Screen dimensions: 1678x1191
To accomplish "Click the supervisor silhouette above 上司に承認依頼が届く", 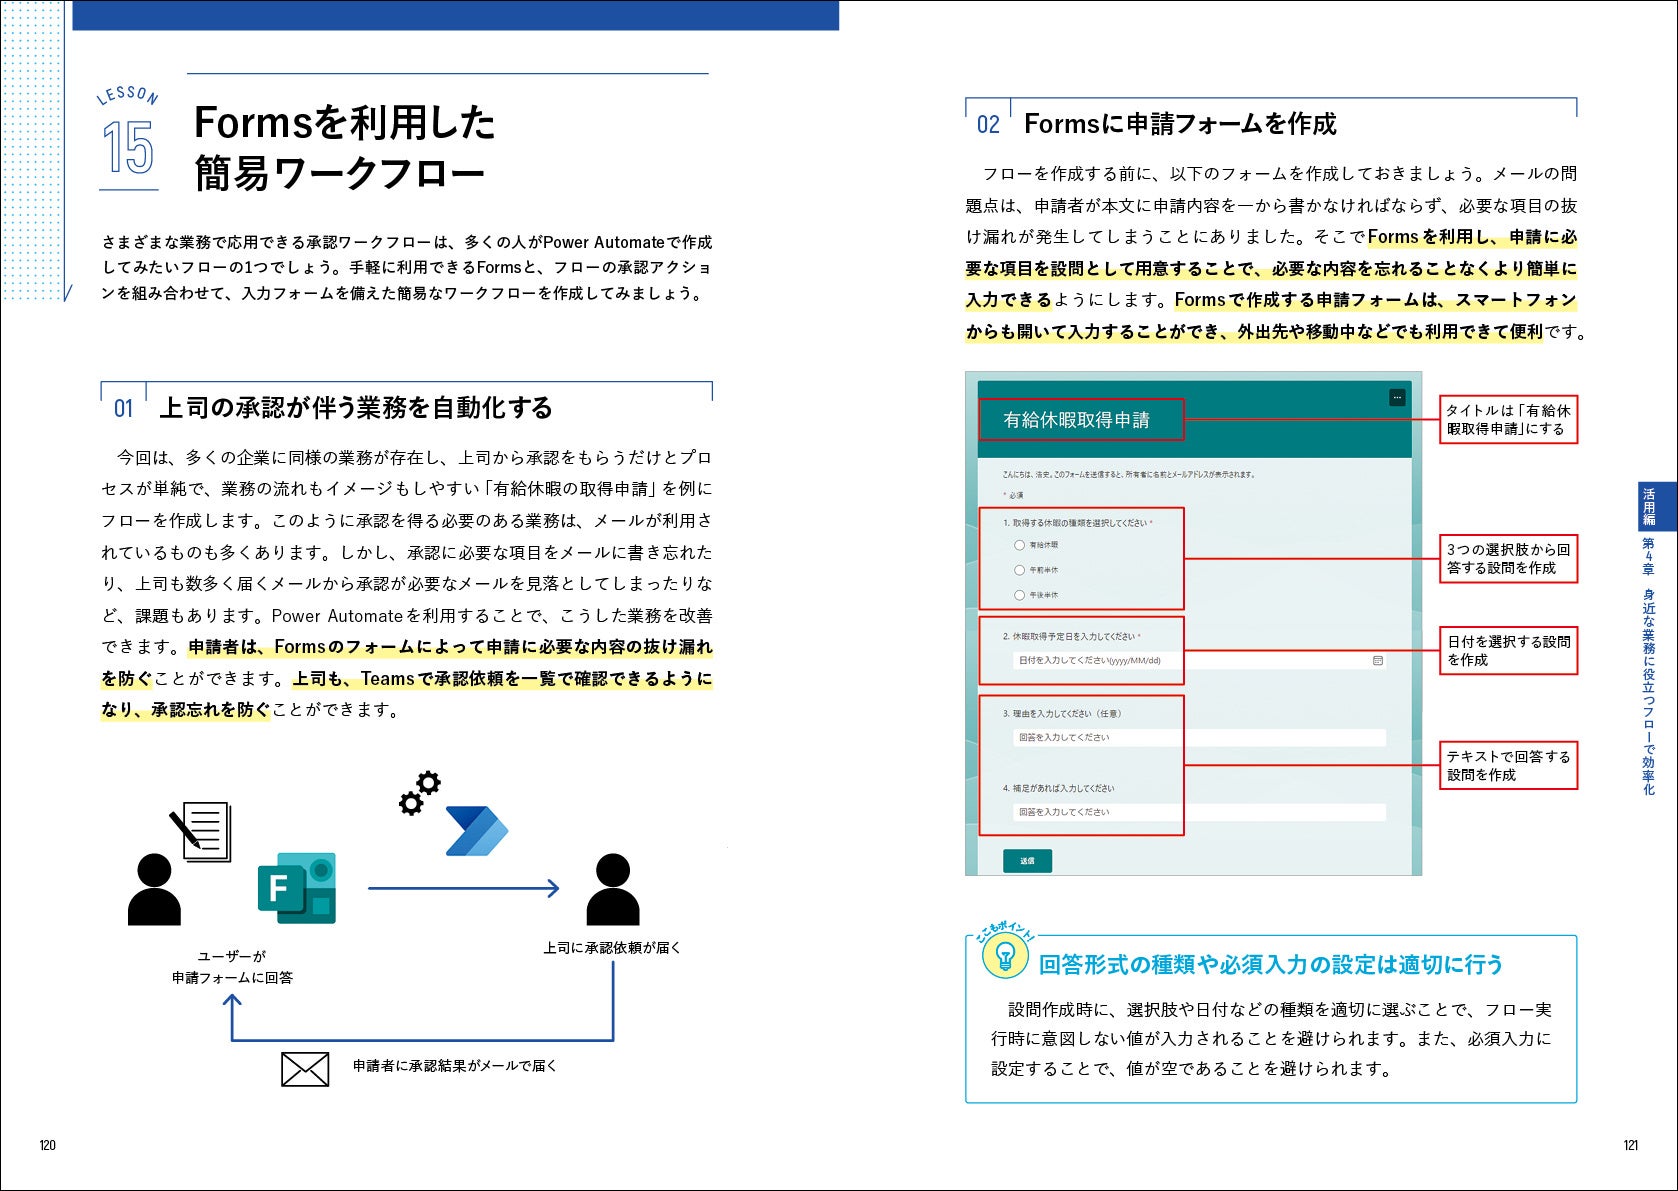I will click(612, 889).
